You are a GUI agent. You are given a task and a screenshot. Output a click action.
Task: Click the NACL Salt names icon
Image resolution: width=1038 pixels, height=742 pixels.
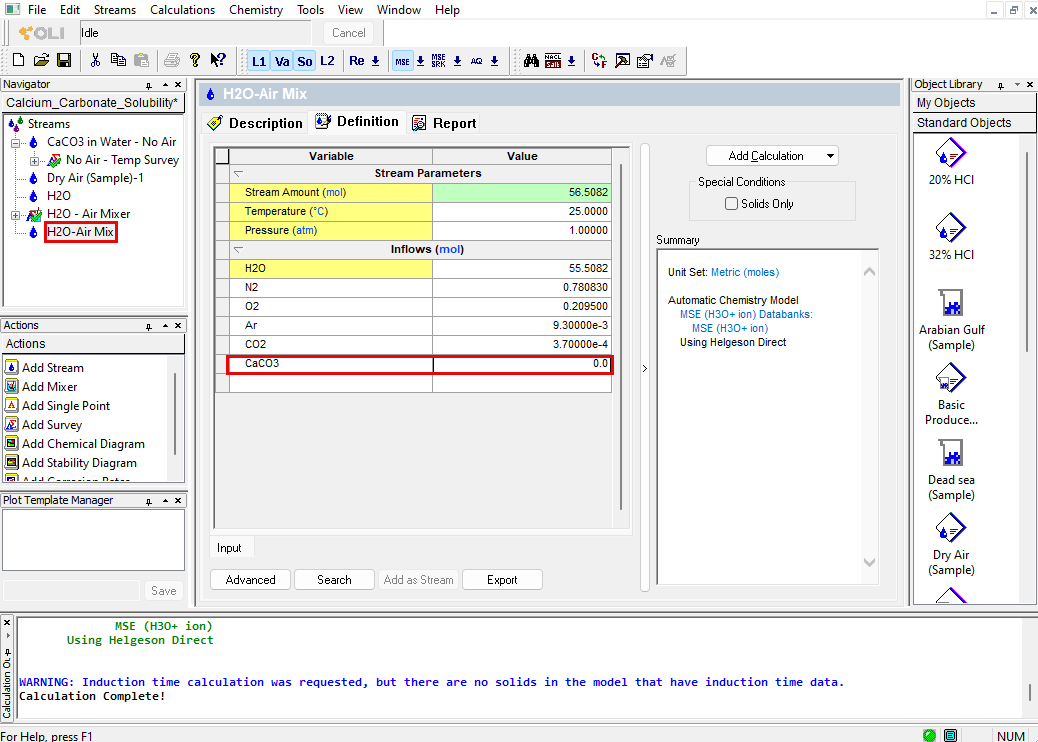click(x=553, y=61)
